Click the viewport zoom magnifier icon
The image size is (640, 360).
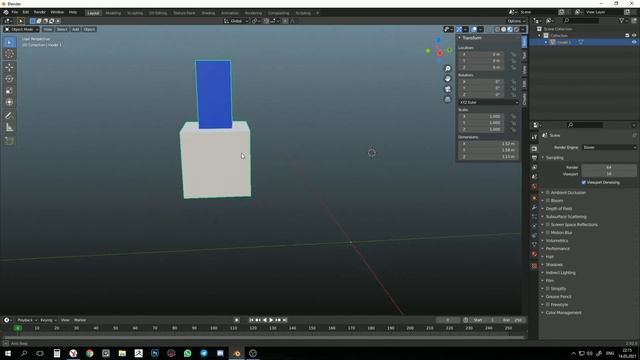point(448,69)
